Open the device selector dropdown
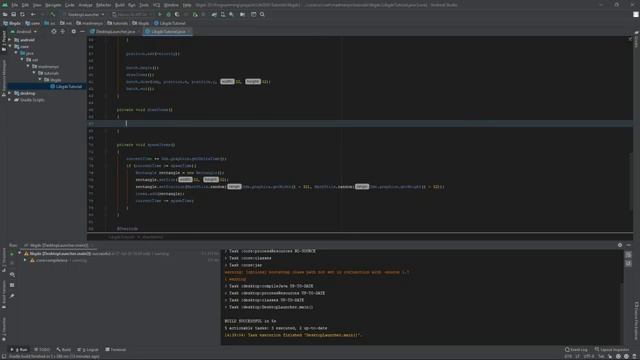The width and height of the screenshot is (640, 360). (131, 14)
